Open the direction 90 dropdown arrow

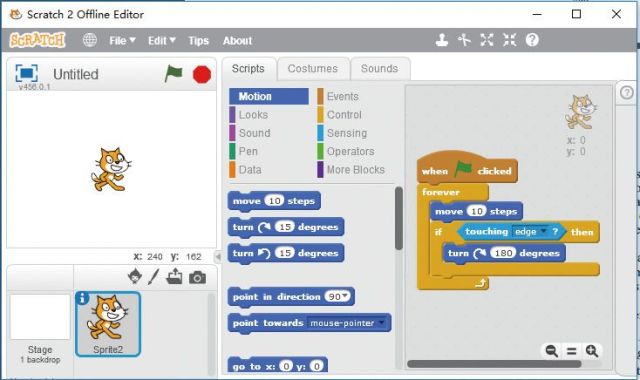[345, 296]
